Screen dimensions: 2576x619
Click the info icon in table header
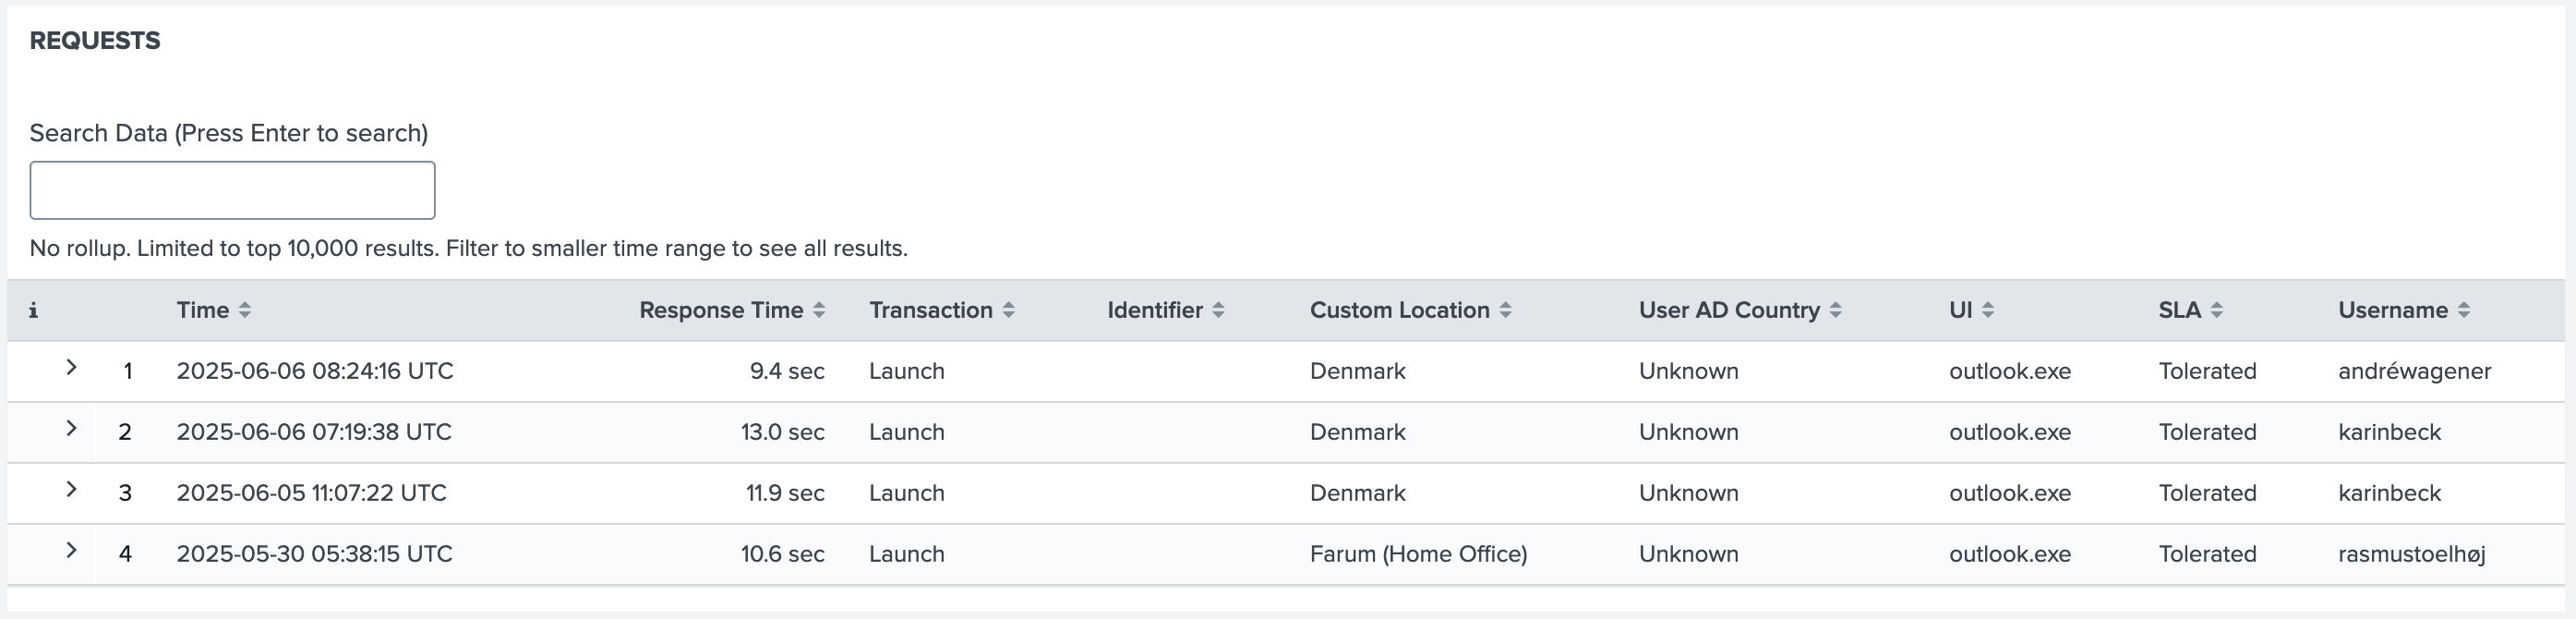33,311
